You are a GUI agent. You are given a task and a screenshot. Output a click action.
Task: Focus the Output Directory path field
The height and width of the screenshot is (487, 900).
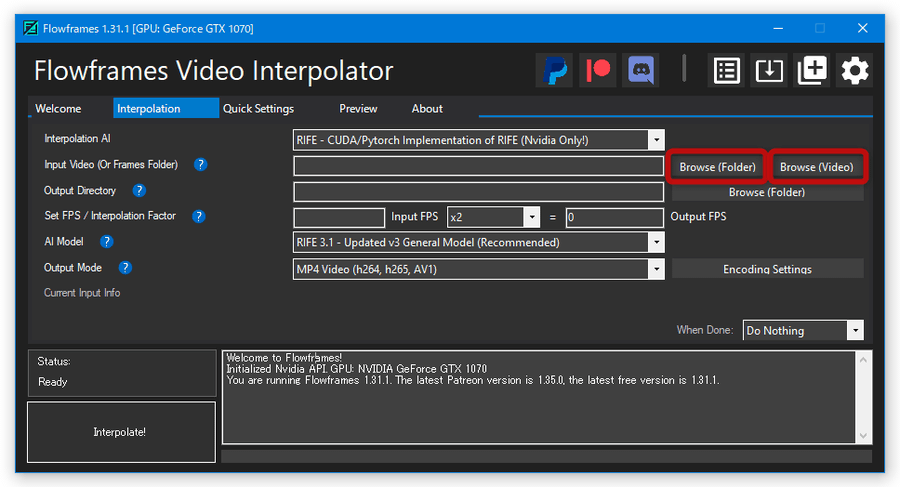[x=478, y=192]
